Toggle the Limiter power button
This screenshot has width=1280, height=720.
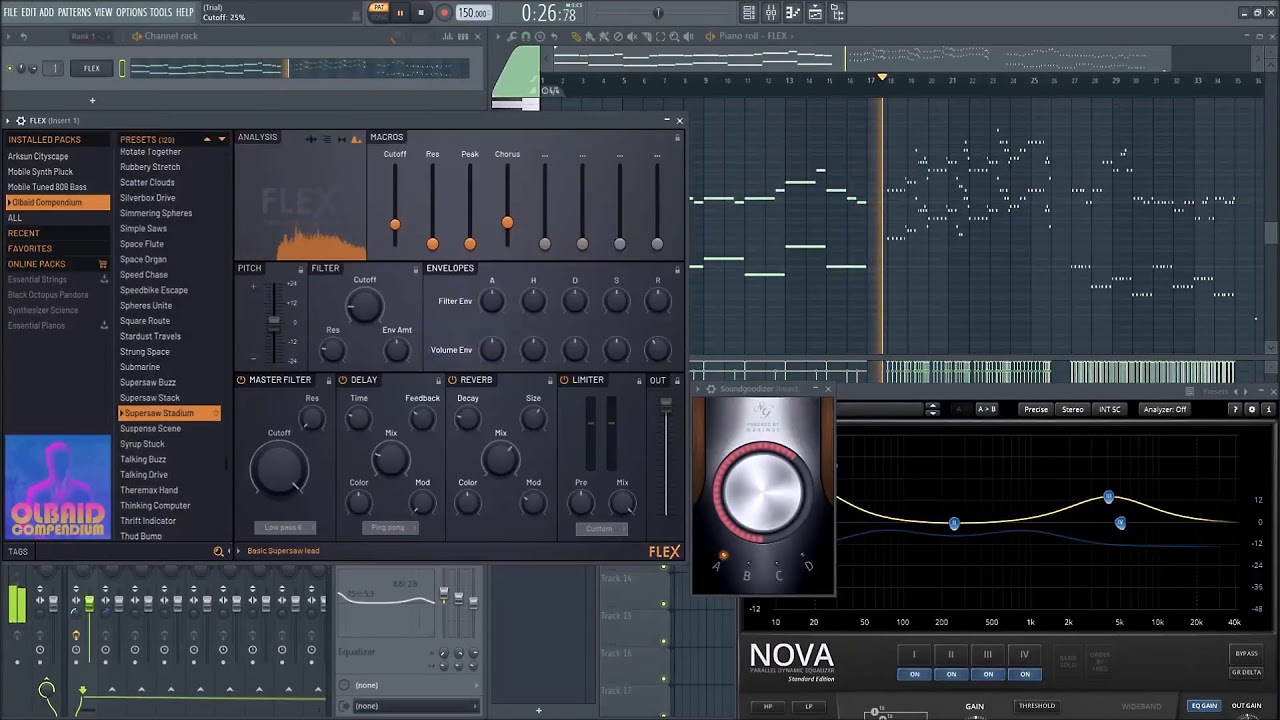pos(564,380)
